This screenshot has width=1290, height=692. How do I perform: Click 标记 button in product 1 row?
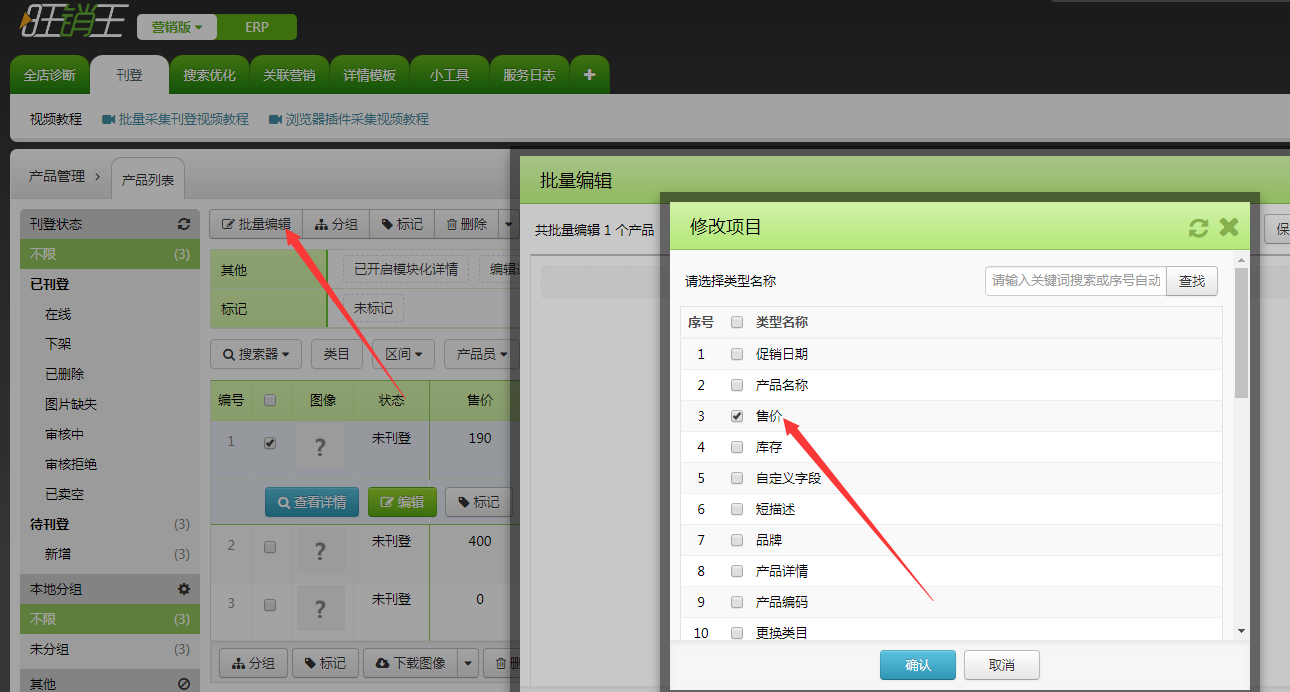(x=479, y=502)
